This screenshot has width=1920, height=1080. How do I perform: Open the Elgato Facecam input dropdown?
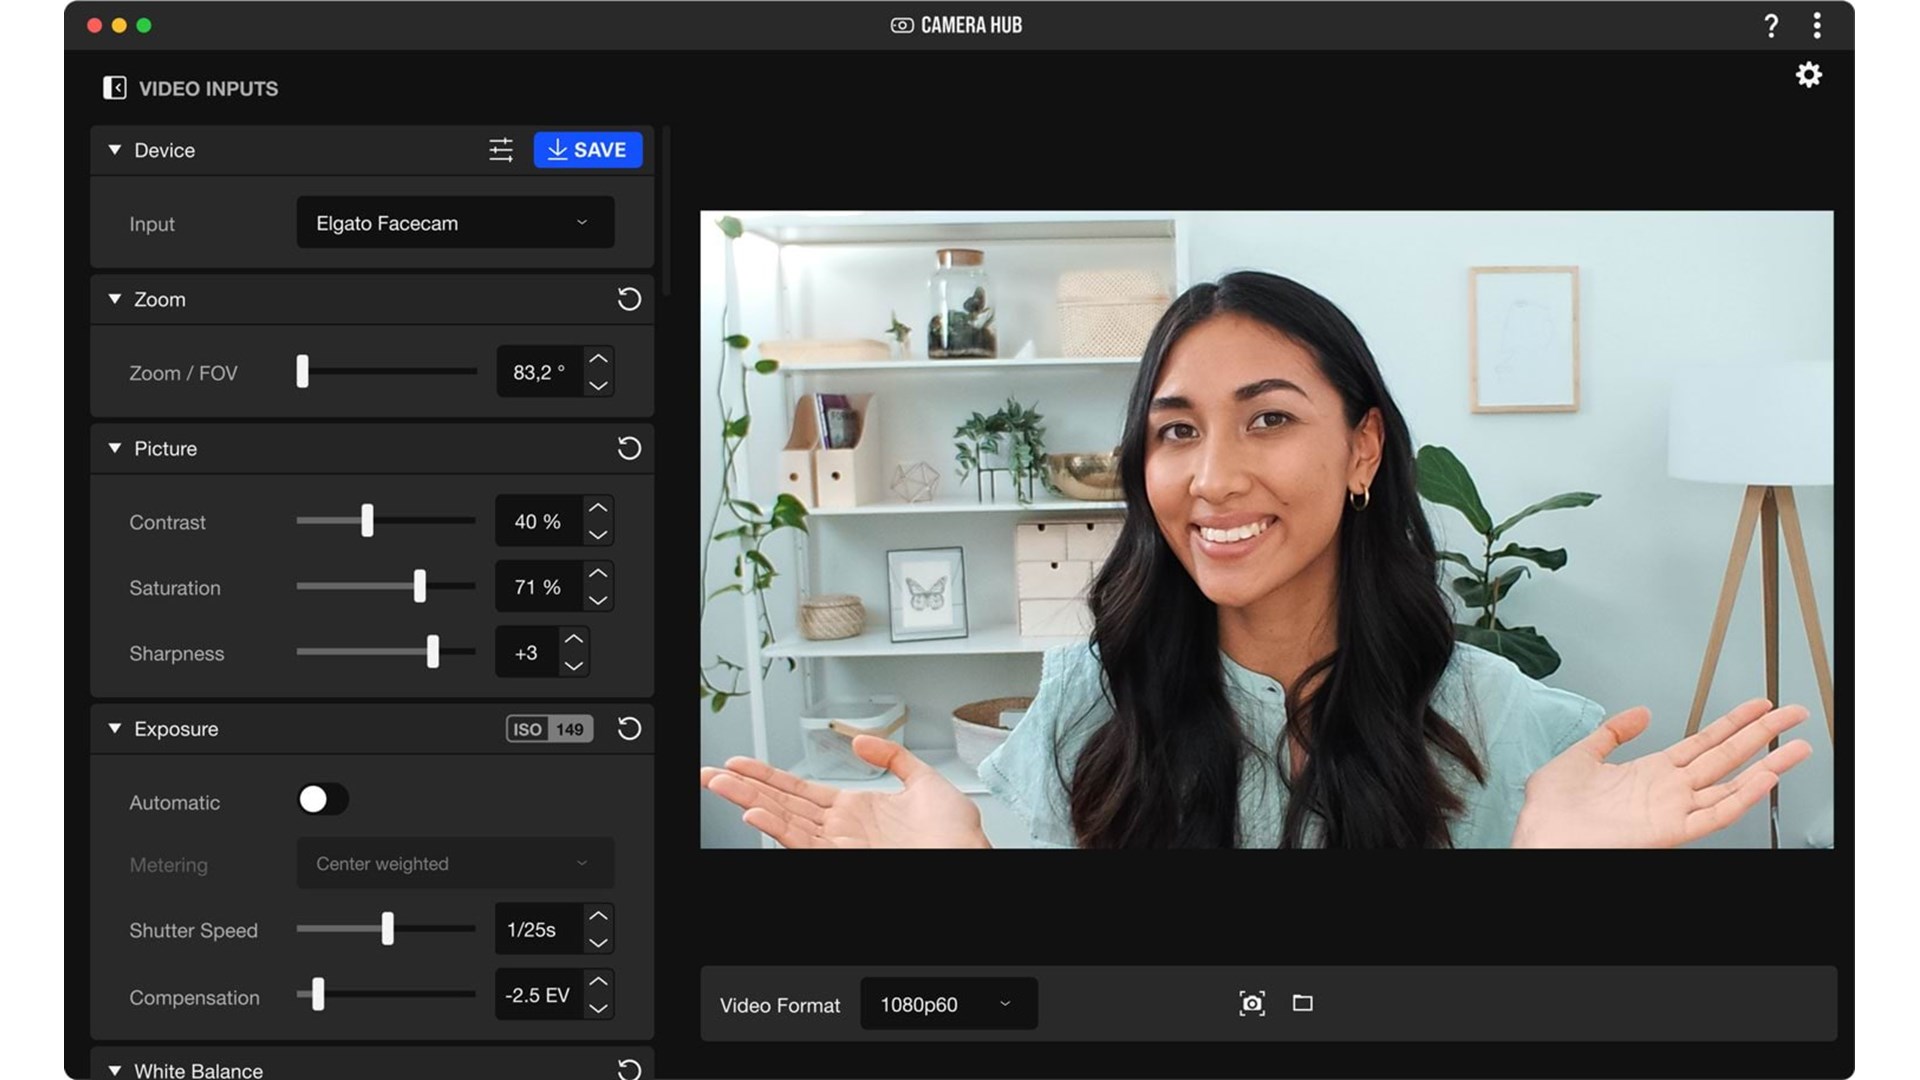pos(455,223)
